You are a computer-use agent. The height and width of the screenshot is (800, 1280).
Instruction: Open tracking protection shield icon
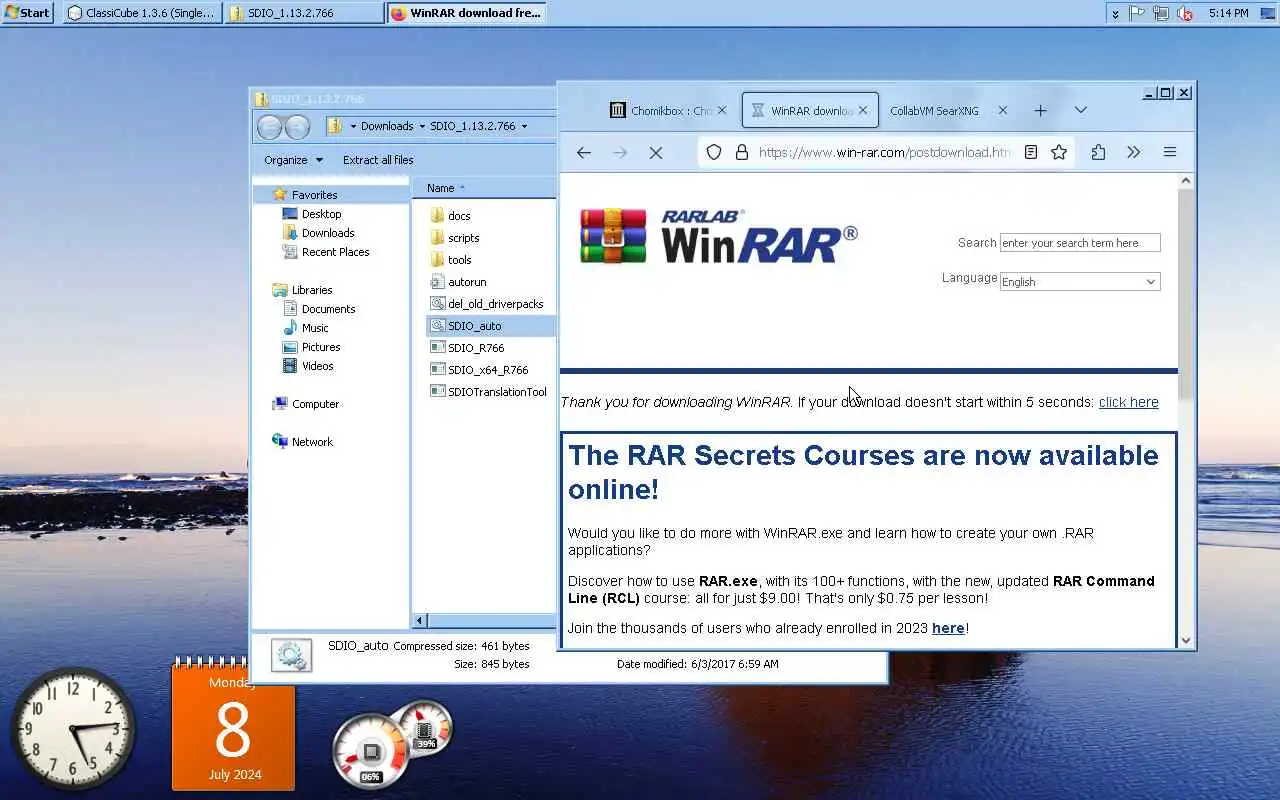click(x=714, y=152)
